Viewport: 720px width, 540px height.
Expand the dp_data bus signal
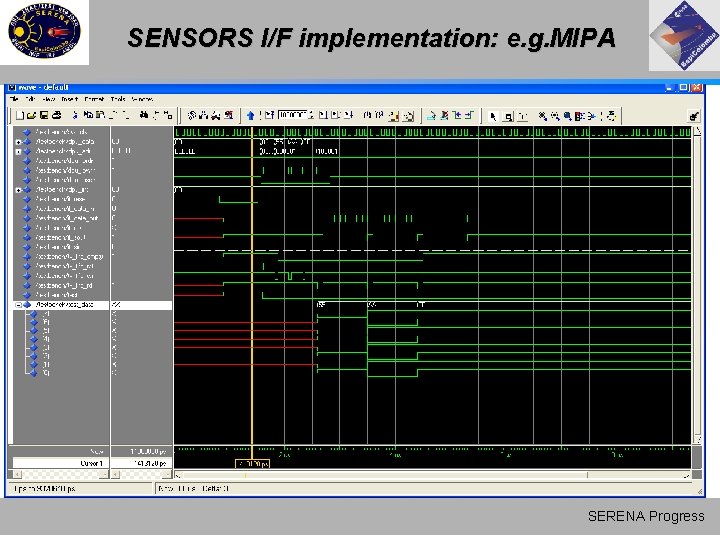pyautogui.click(x=18, y=142)
